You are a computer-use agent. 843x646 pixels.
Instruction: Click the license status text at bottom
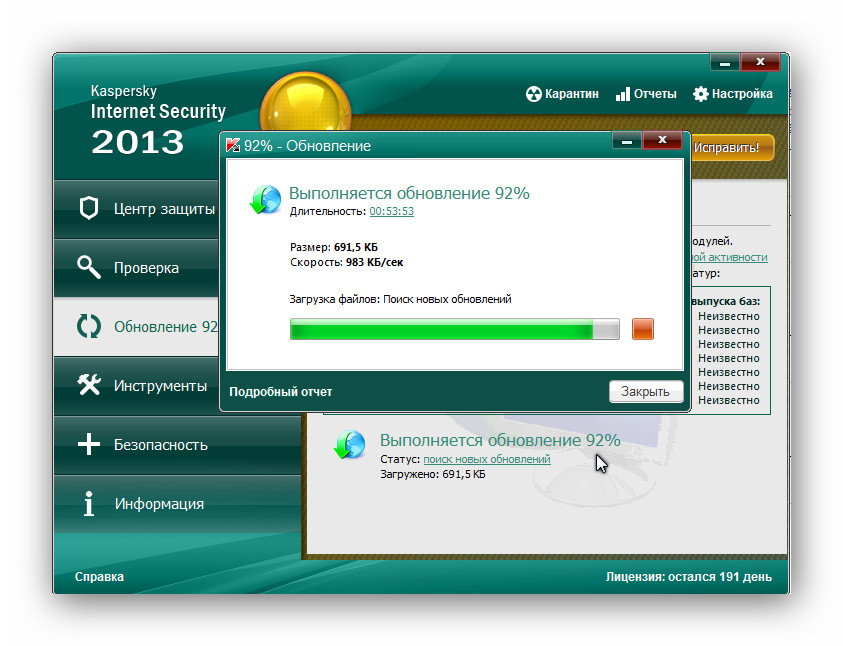pos(688,577)
